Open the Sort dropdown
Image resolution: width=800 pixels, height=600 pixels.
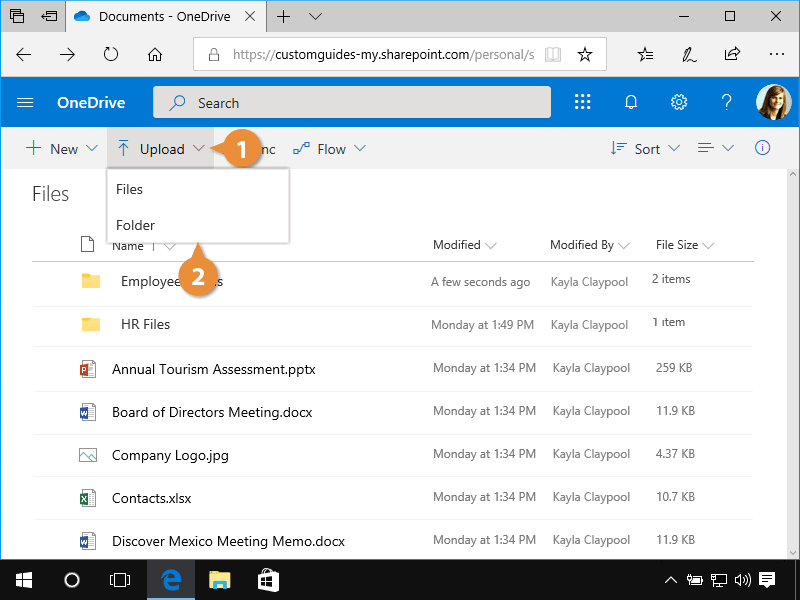click(645, 148)
